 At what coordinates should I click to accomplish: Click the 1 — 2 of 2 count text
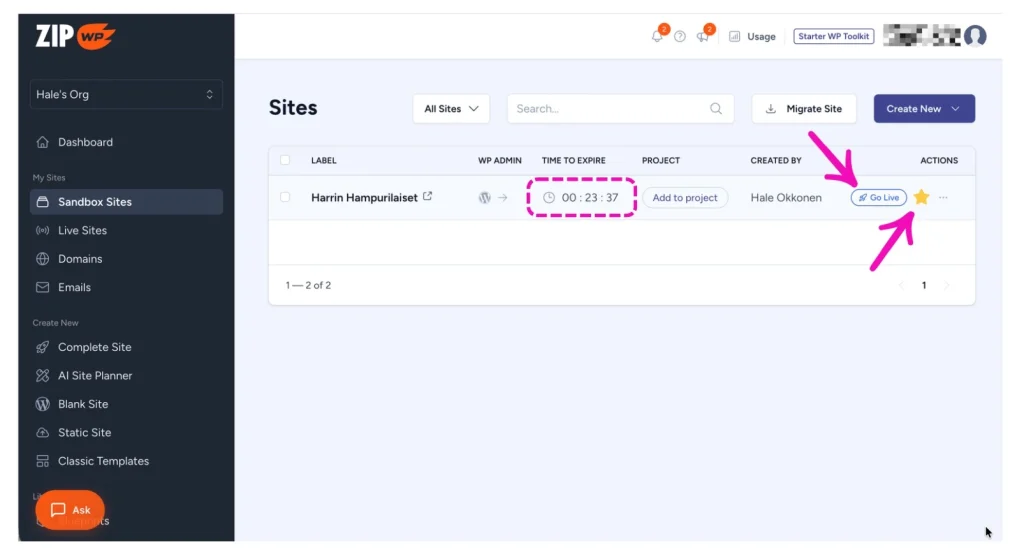click(x=308, y=285)
